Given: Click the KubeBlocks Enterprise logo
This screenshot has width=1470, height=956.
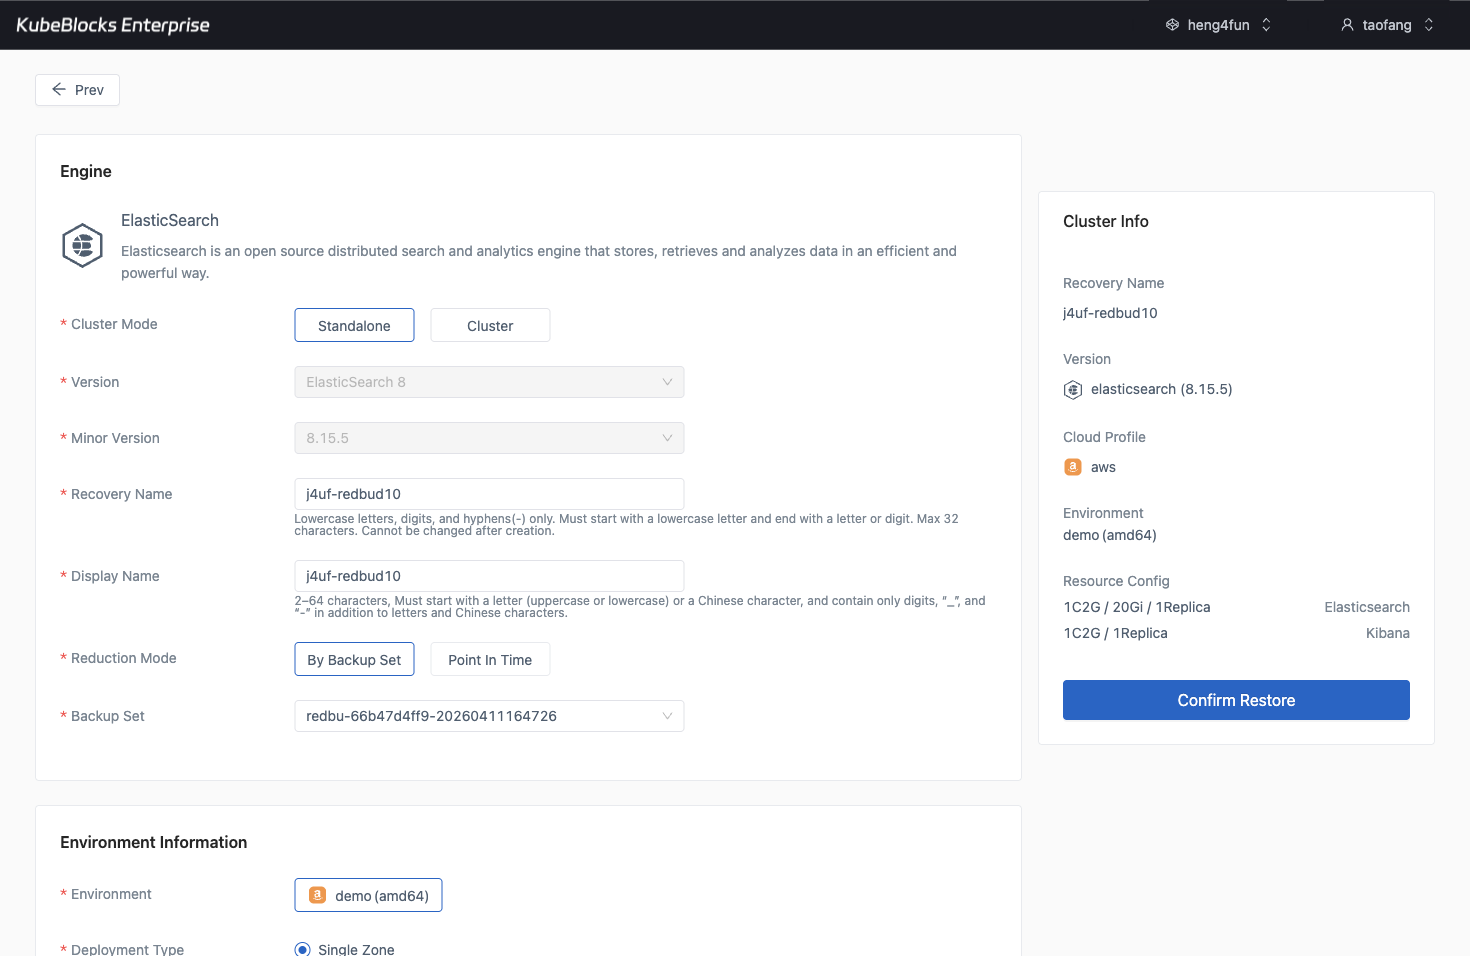Looking at the screenshot, I should click(113, 25).
